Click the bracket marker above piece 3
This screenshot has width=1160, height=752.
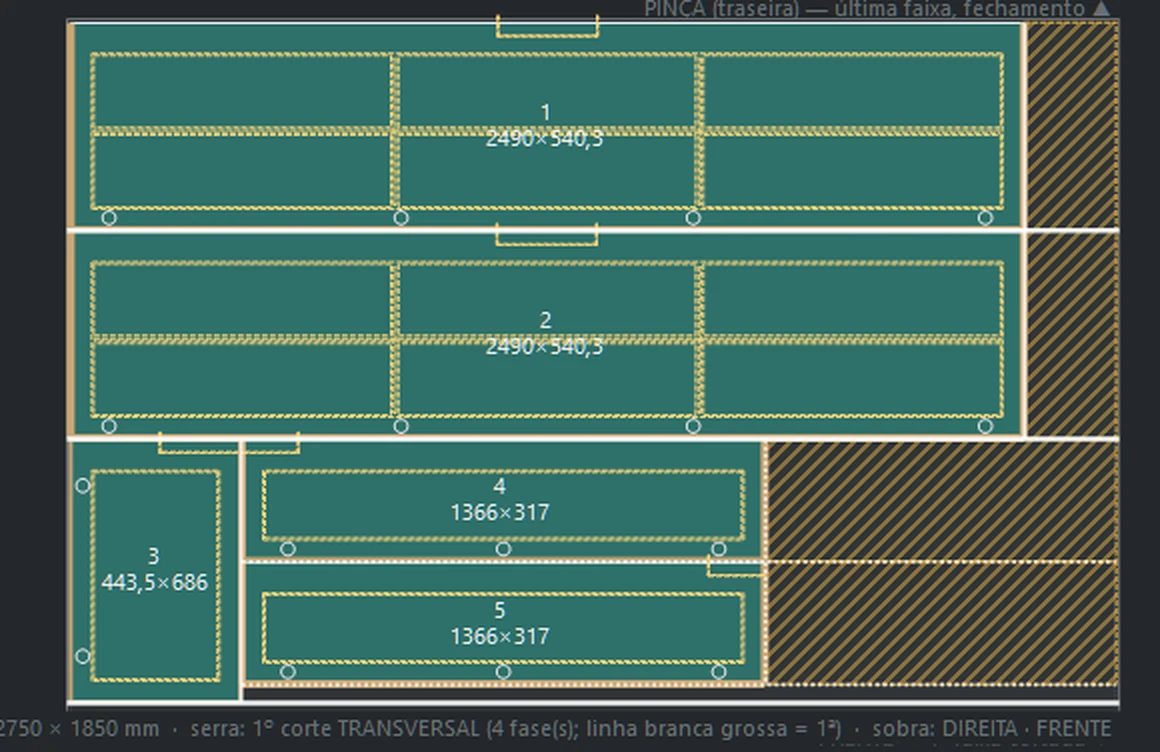tap(229, 443)
